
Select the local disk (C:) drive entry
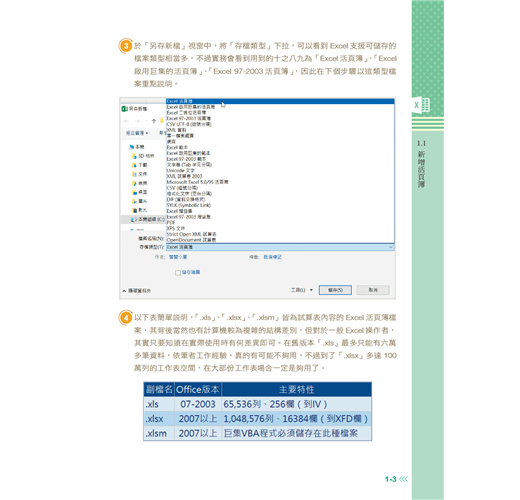pyautogui.click(x=148, y=219)
